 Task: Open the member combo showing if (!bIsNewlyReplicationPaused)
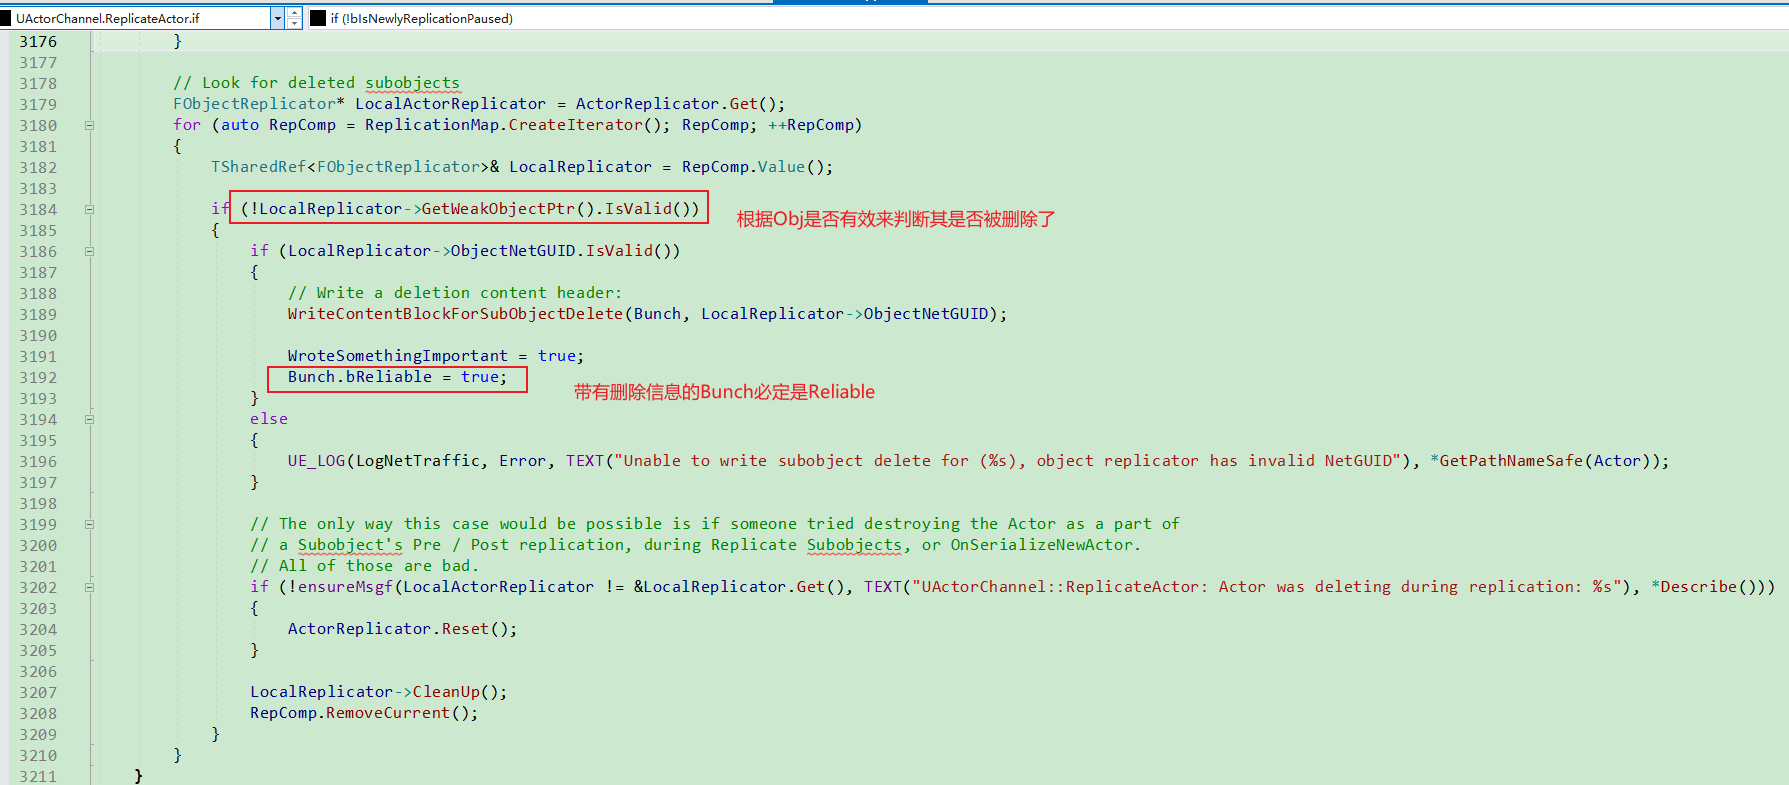pyautogui.click(x=1047, y=18)
